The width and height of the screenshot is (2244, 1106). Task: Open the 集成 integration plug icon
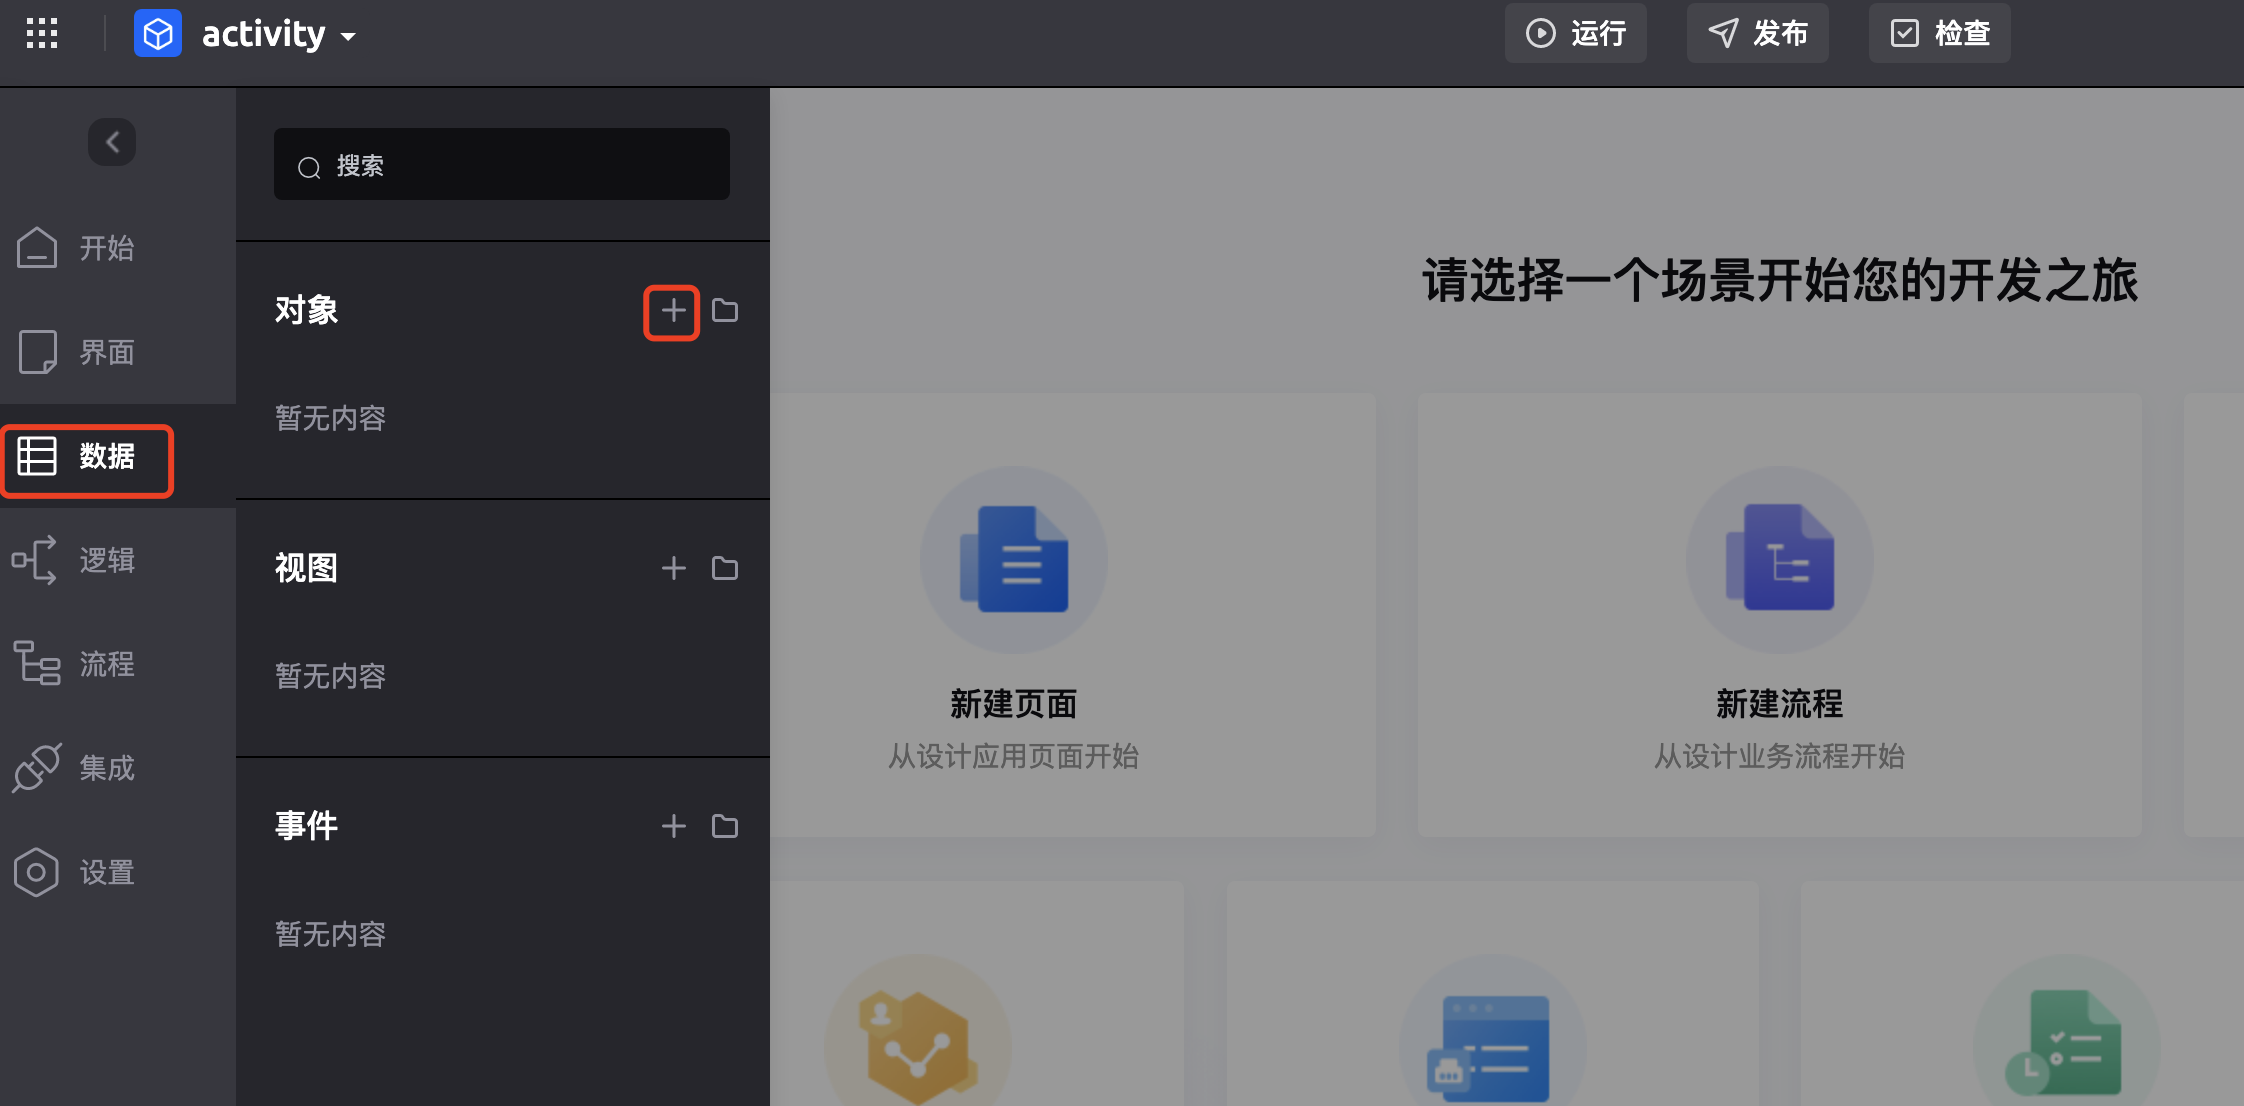coord(36,768)
